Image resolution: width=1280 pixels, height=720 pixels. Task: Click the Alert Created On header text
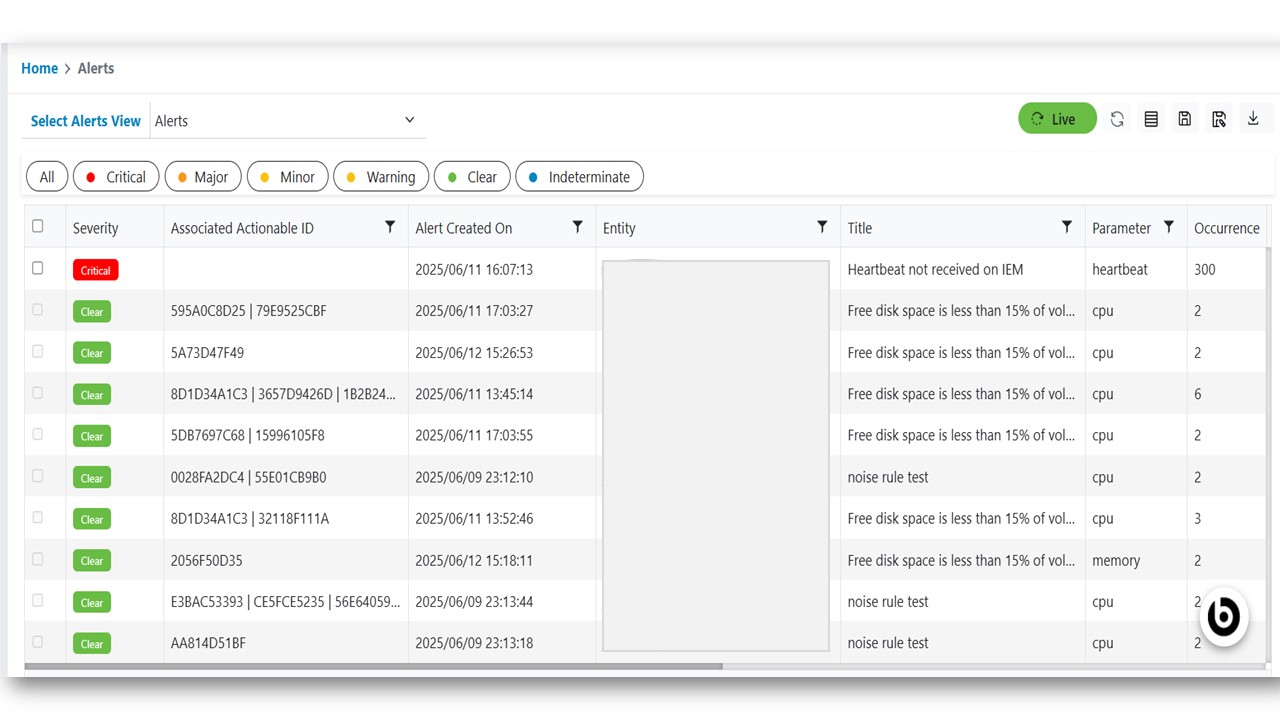click(x=464, y=228)
